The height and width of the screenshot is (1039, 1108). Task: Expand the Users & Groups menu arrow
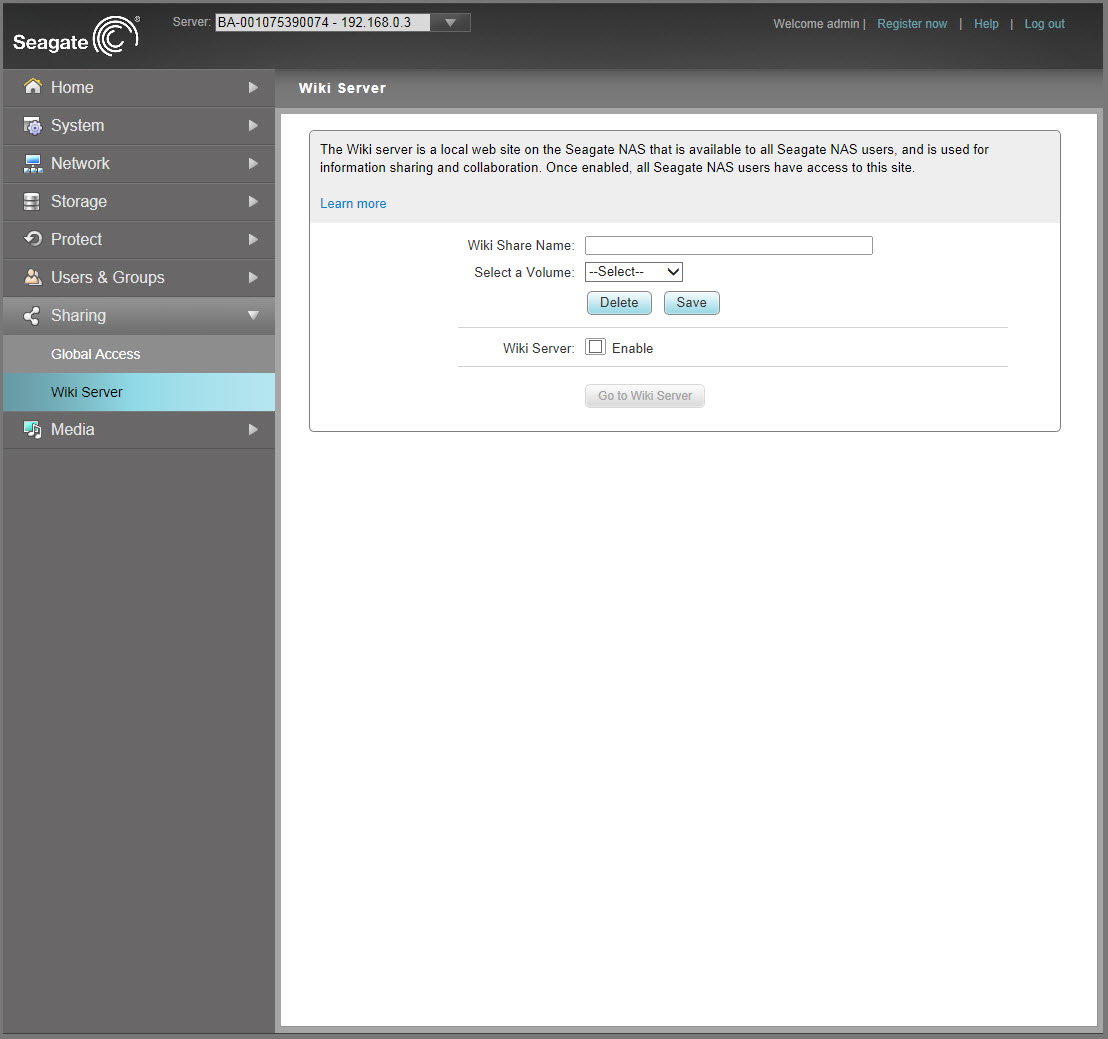[x=253, y=278]
